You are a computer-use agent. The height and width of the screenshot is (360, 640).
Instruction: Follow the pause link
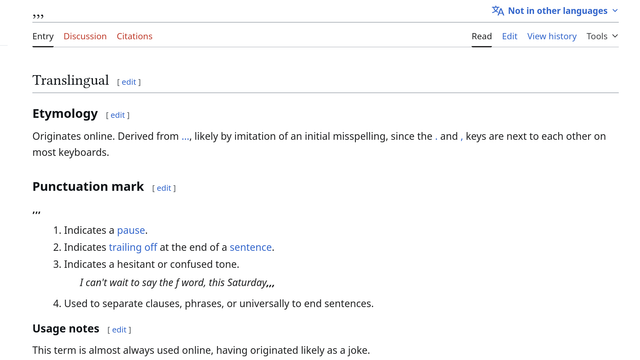pos(131,231)
